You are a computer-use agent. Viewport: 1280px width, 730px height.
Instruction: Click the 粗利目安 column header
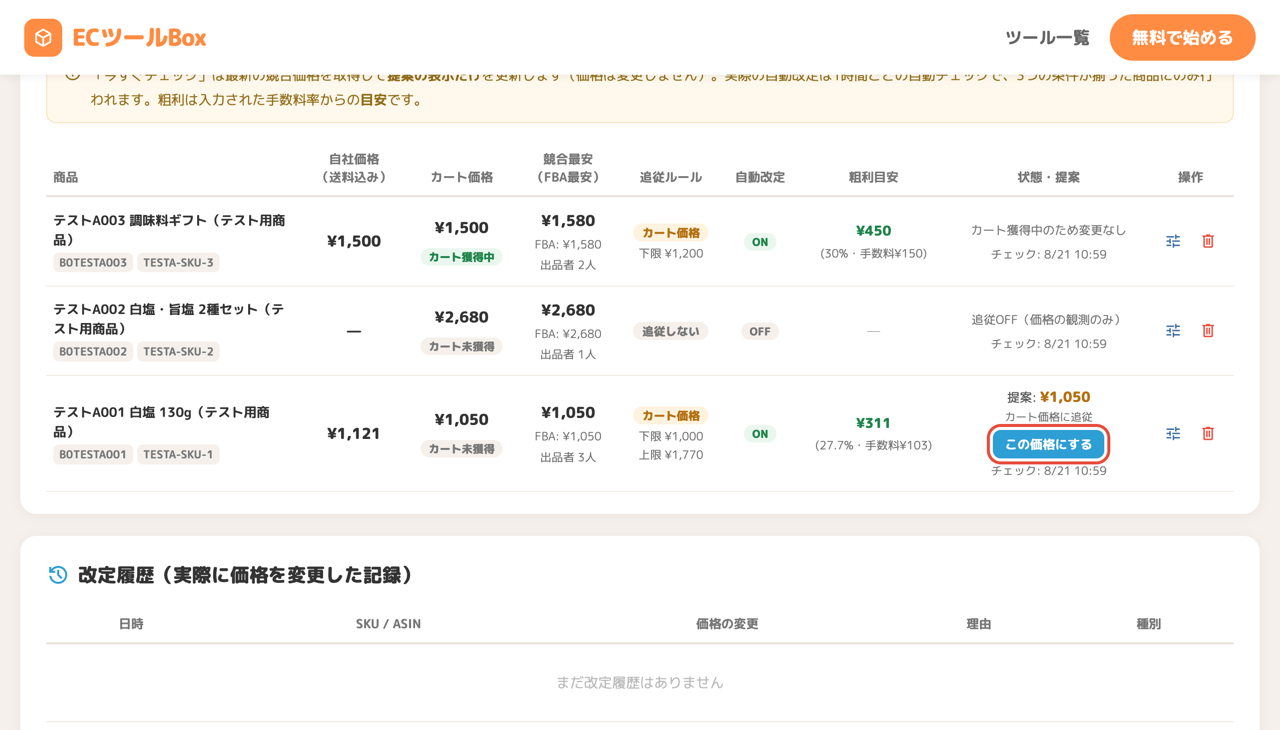click(x=873, y=177)
